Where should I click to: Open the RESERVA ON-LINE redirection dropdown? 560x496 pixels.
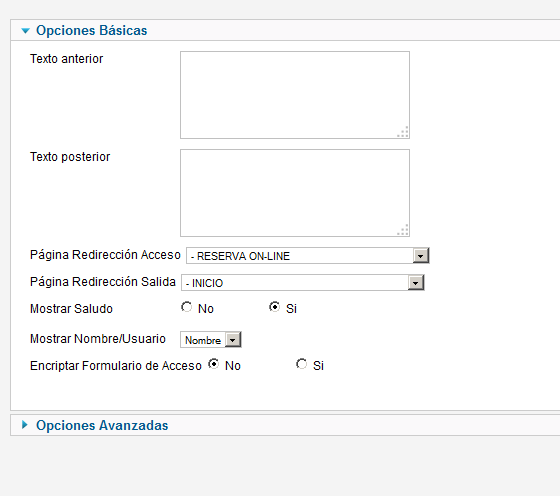308,256
